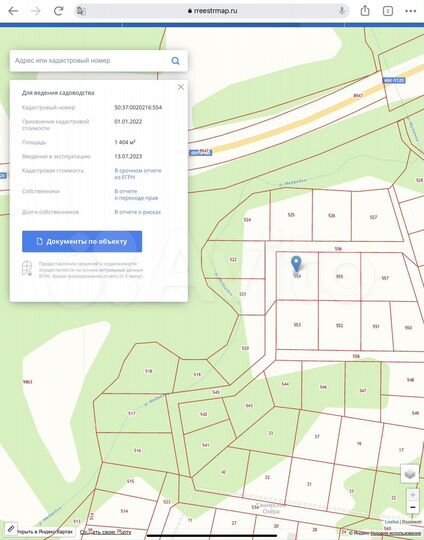Go back with the browser back arrow
The image size is (424, 540).
tap(13, 11)
